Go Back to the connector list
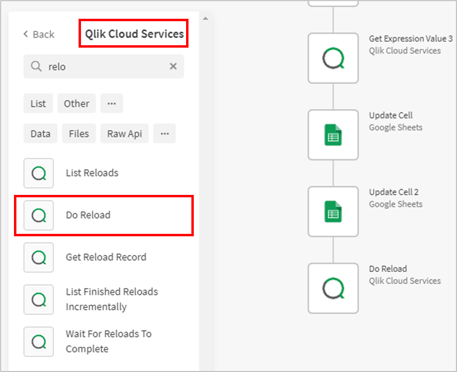457x372 pixels. click(39, 34)
